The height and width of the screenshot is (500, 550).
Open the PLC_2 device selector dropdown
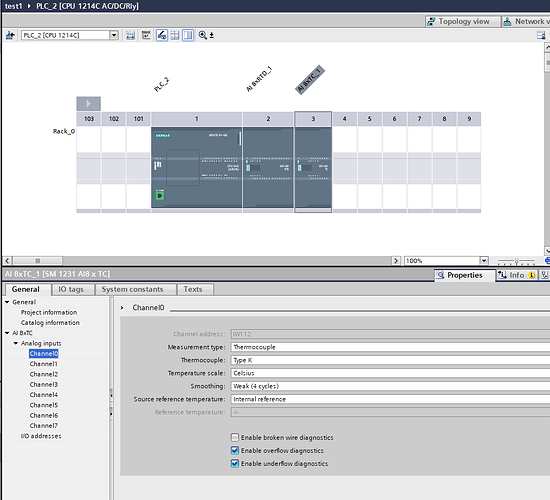click(114, 35)
